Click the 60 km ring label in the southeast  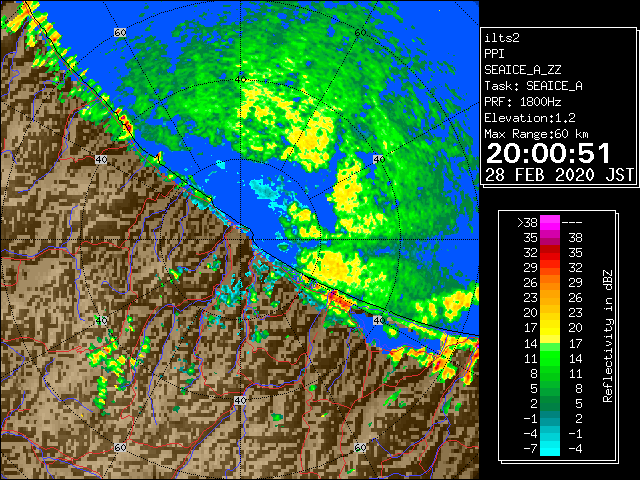[360, 448]
